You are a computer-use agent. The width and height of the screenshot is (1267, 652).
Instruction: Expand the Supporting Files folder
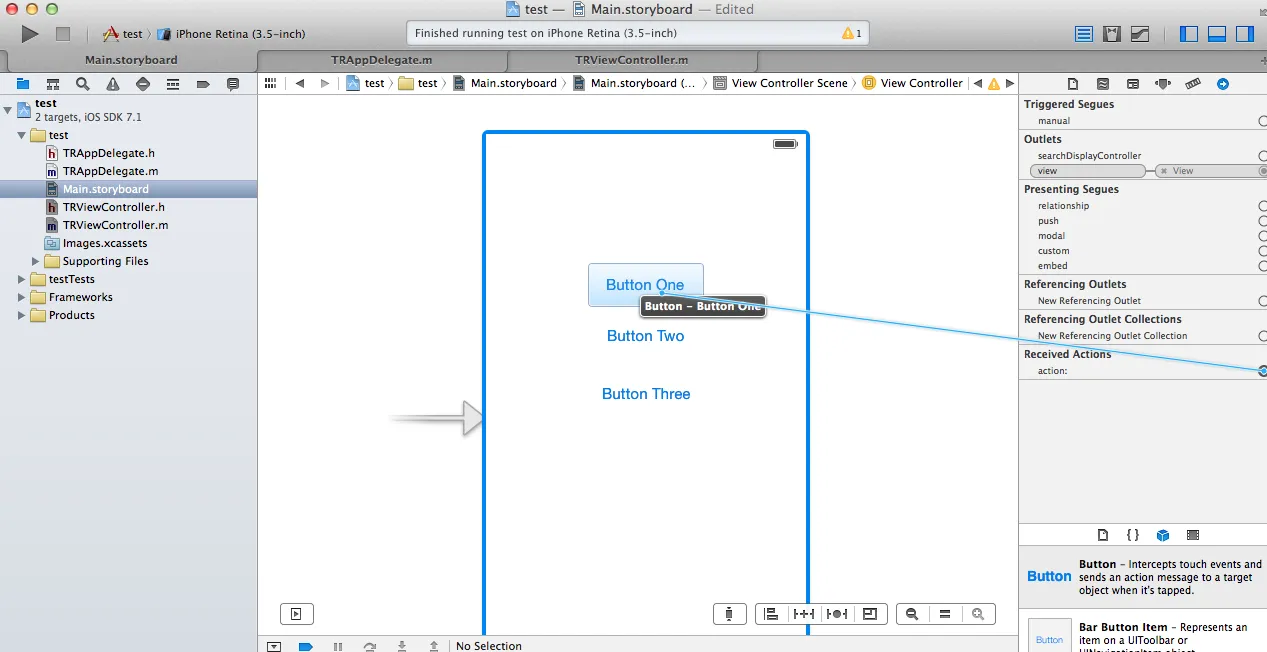[36, 261]
